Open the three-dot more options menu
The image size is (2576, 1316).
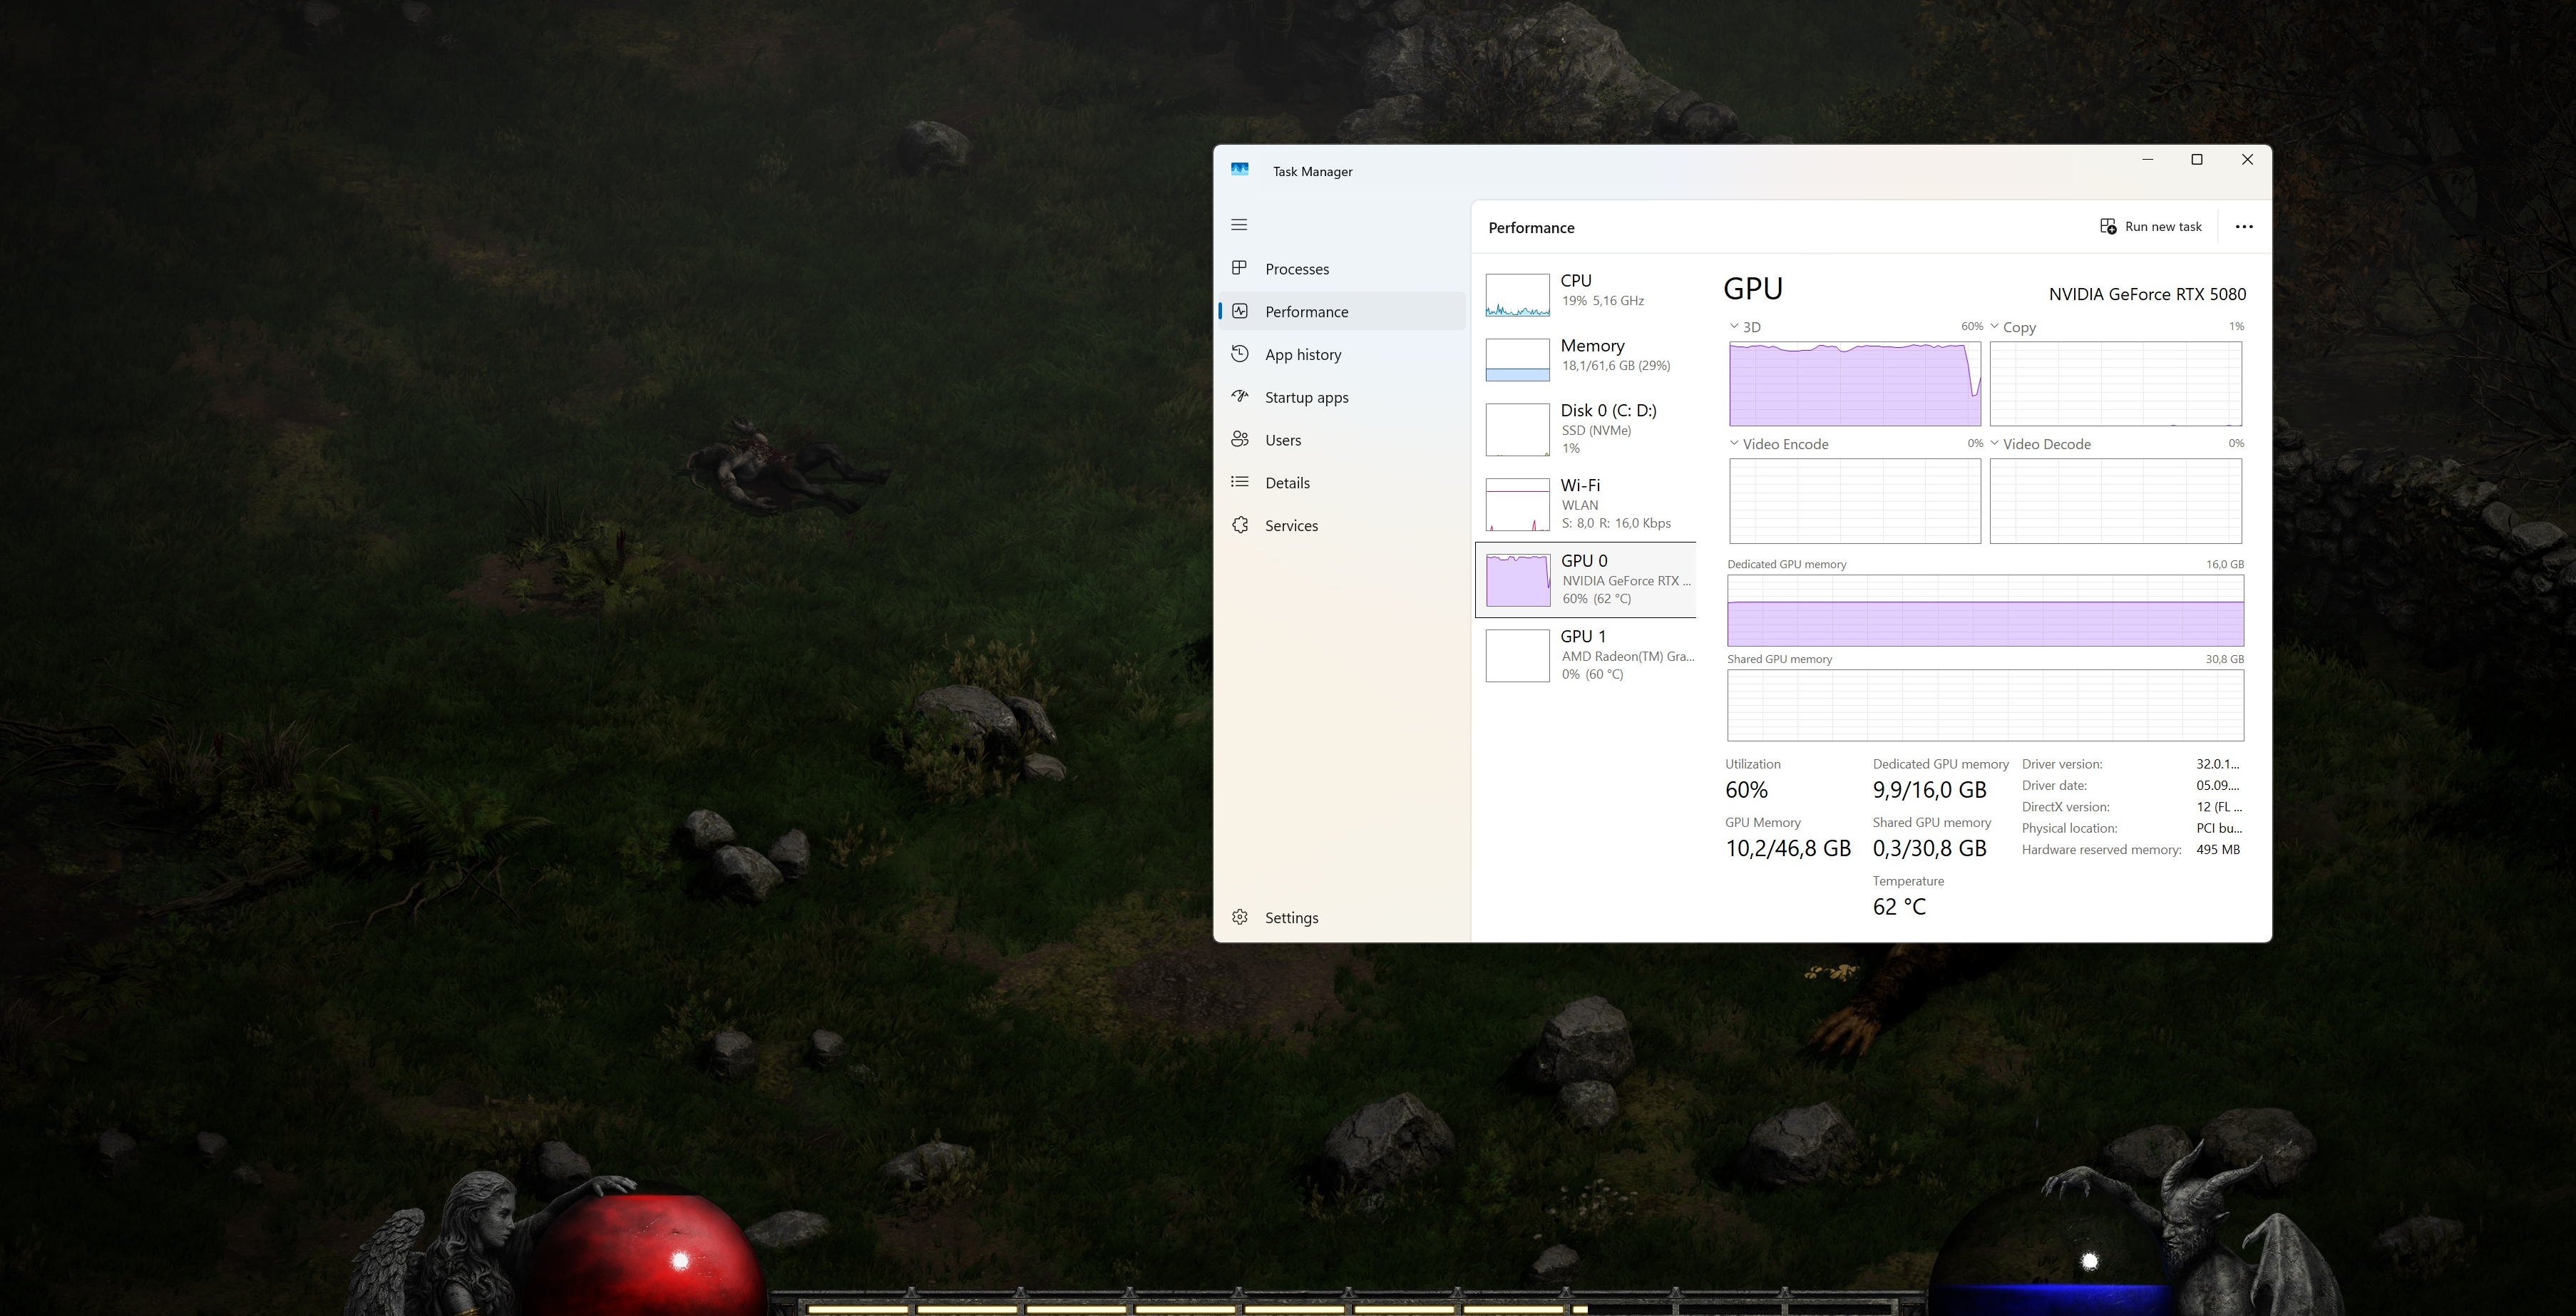pyautogui.click(x=2243, y=227)
